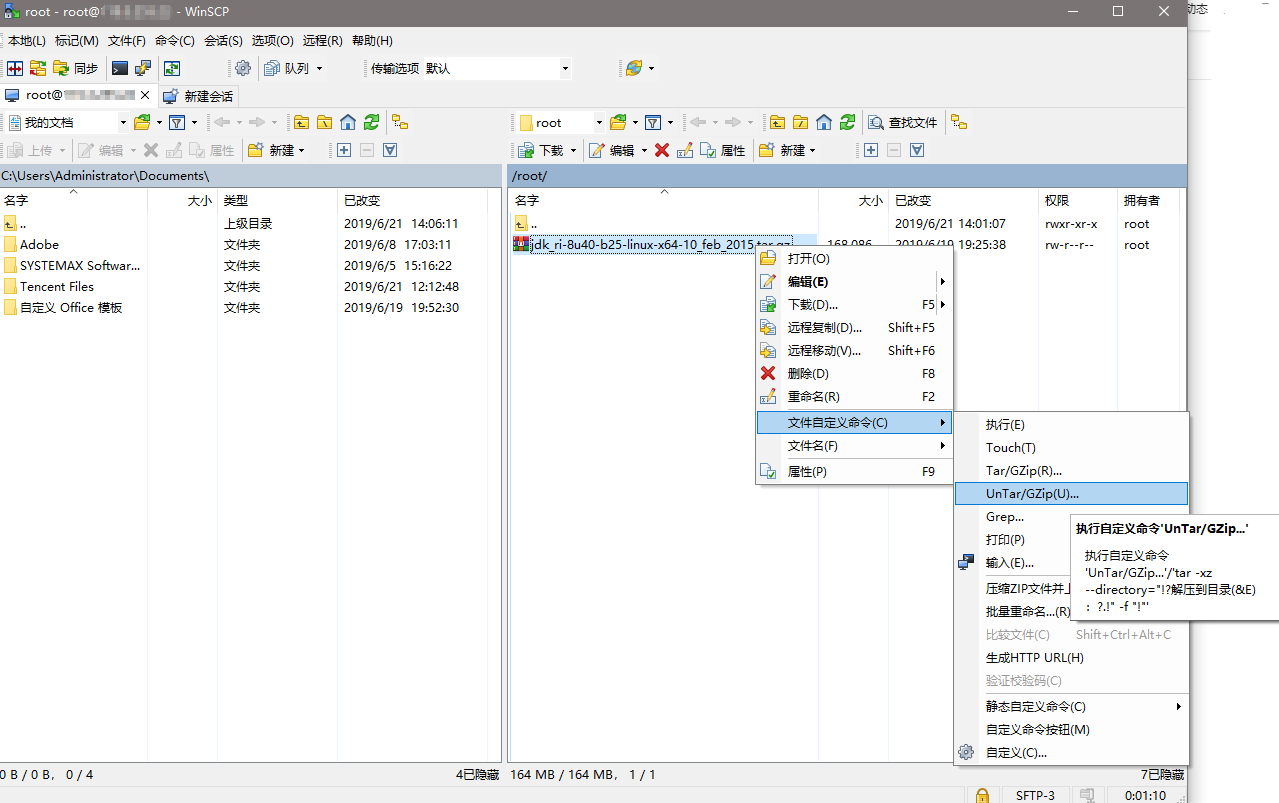Click the Preferences gear icon
This screenshot has height=803, width=1279.
243,68
